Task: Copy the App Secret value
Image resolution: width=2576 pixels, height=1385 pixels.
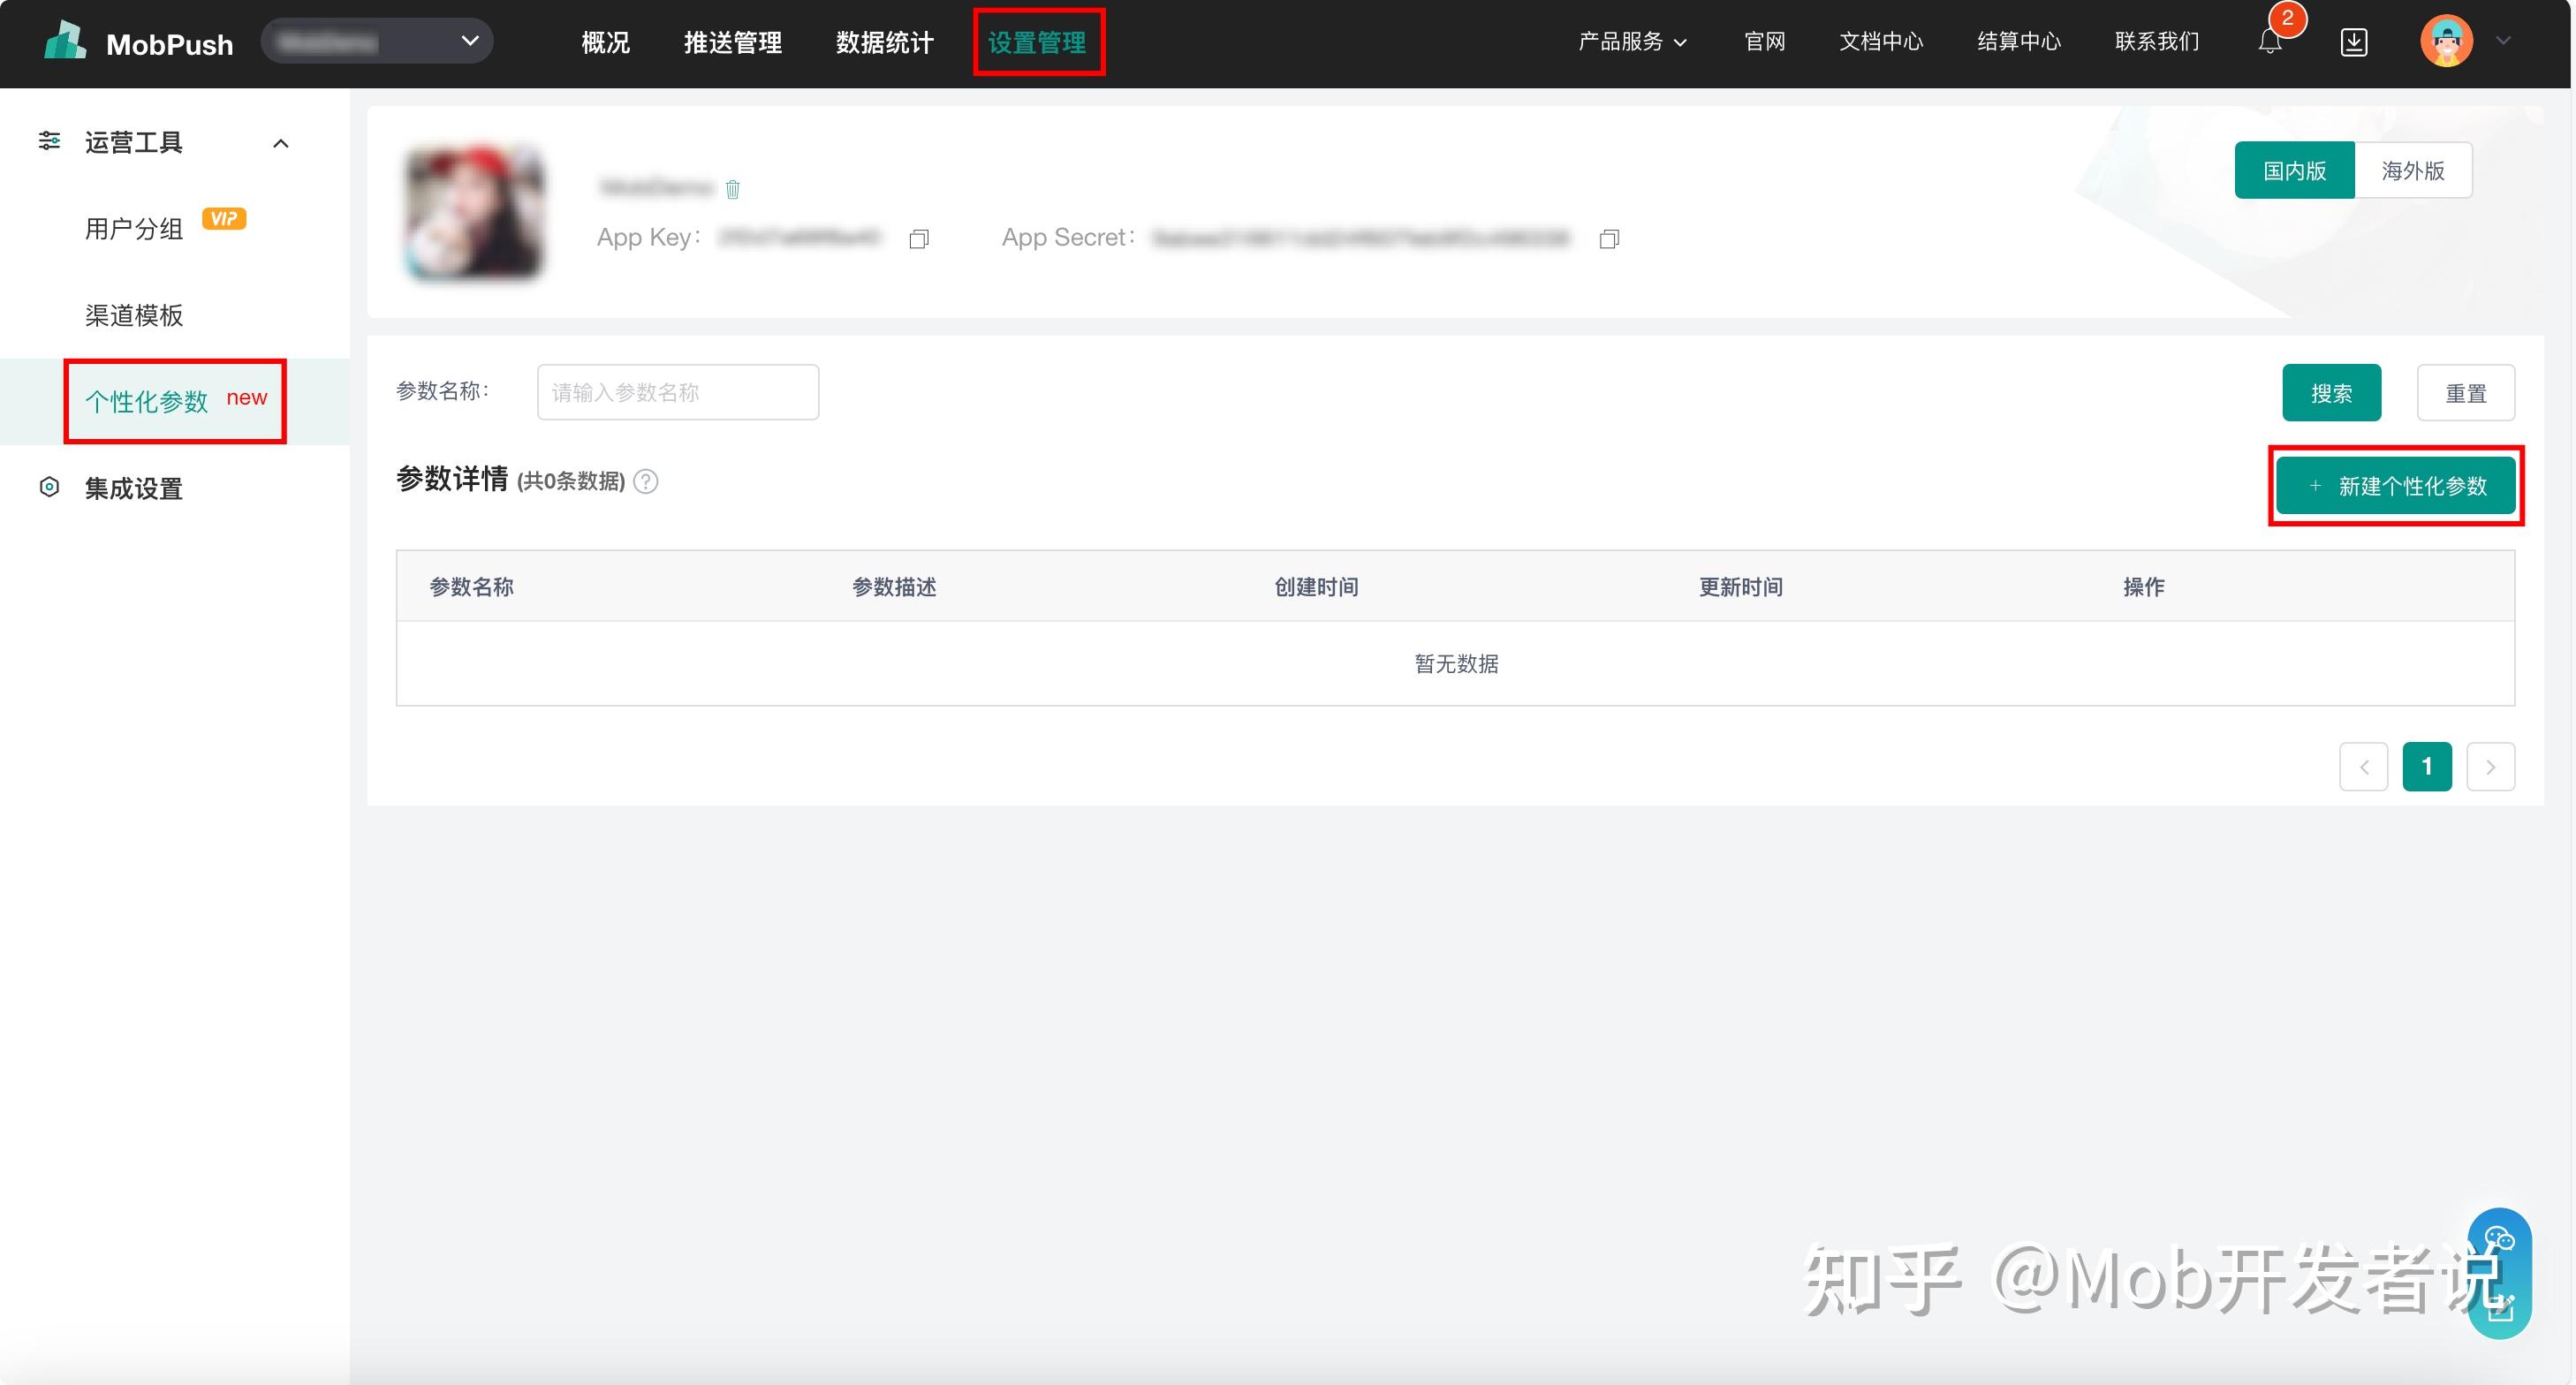Action: (x=1609, y=239)
